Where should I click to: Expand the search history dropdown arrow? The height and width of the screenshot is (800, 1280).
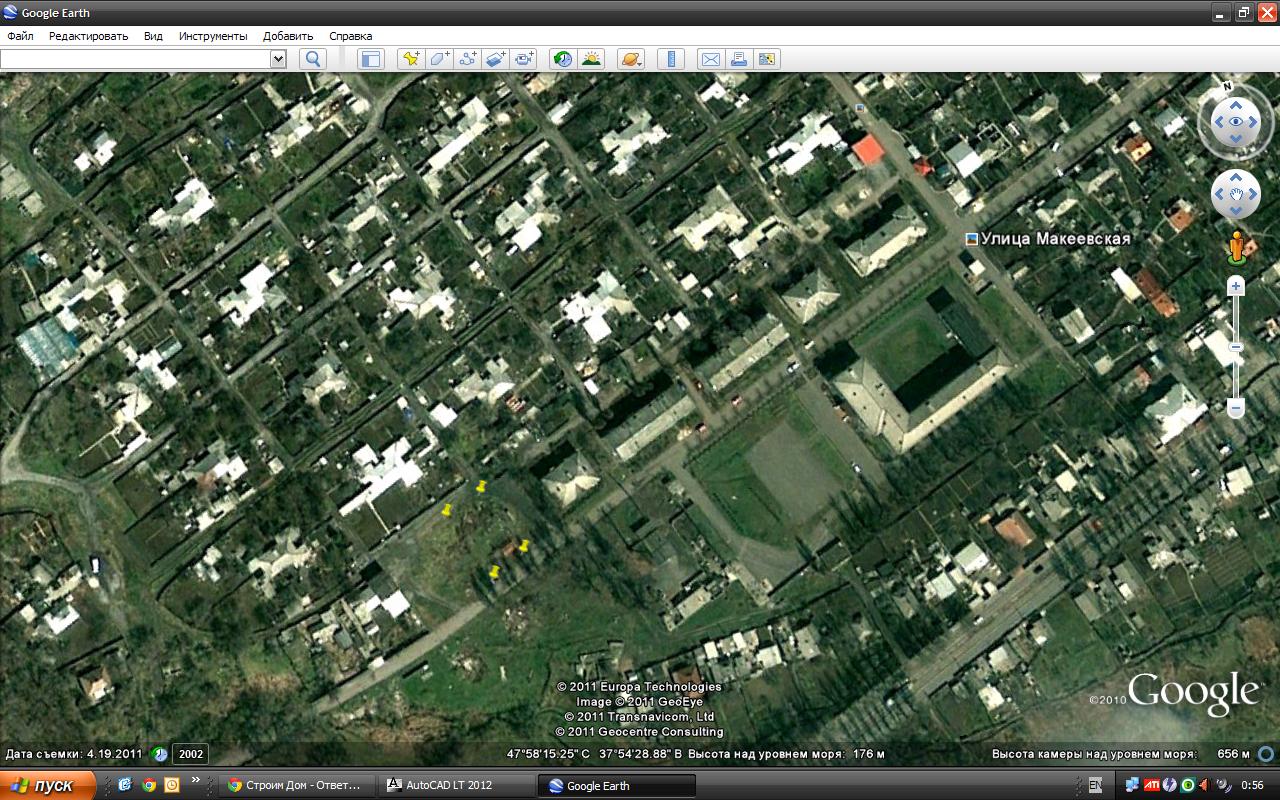pos(278,59)
